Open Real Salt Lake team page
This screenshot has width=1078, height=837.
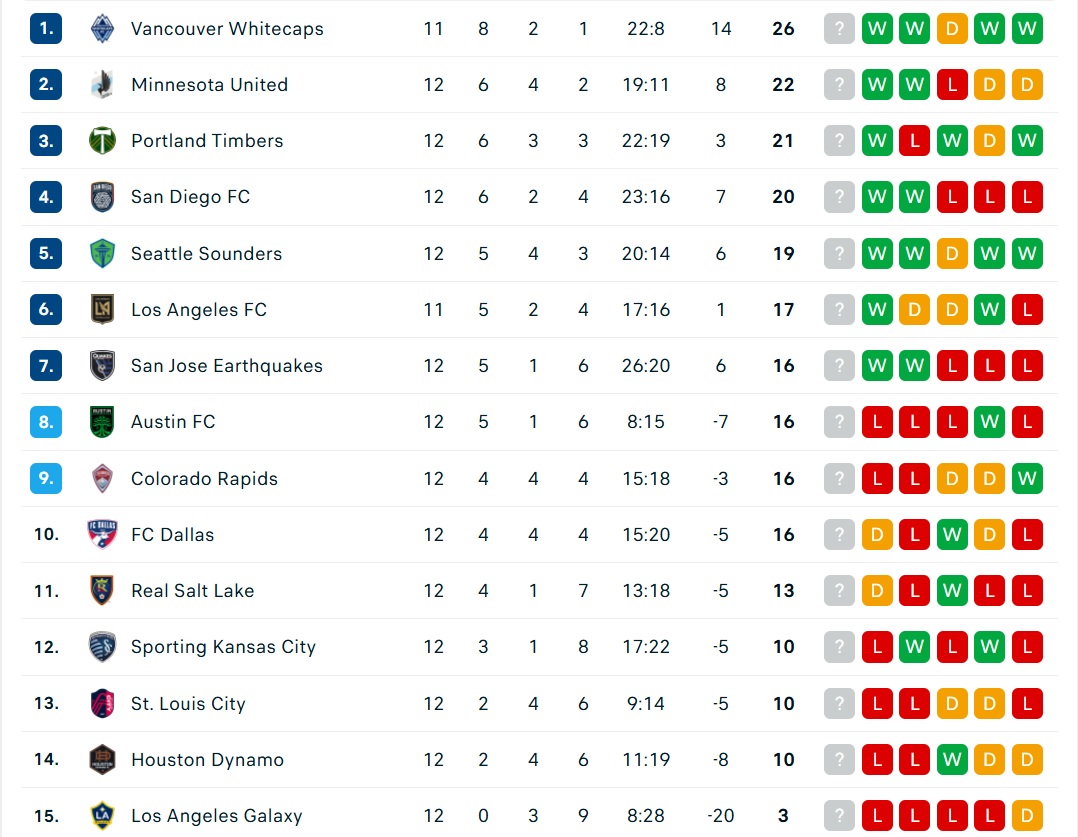192,591
